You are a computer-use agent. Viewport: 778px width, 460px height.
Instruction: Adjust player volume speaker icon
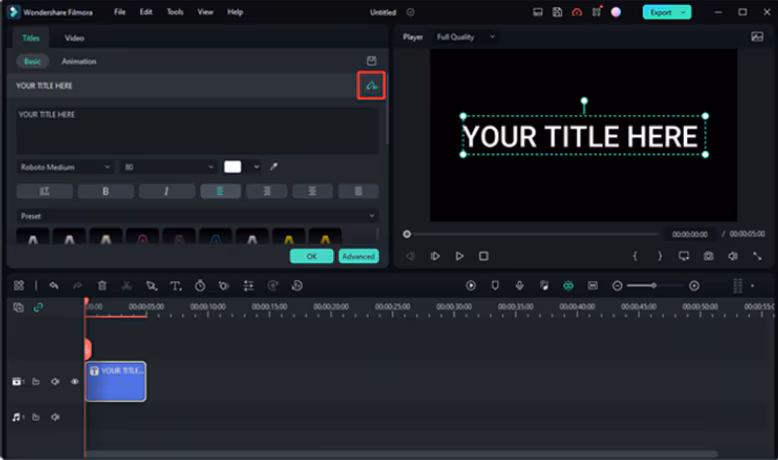tap(733, 256)
